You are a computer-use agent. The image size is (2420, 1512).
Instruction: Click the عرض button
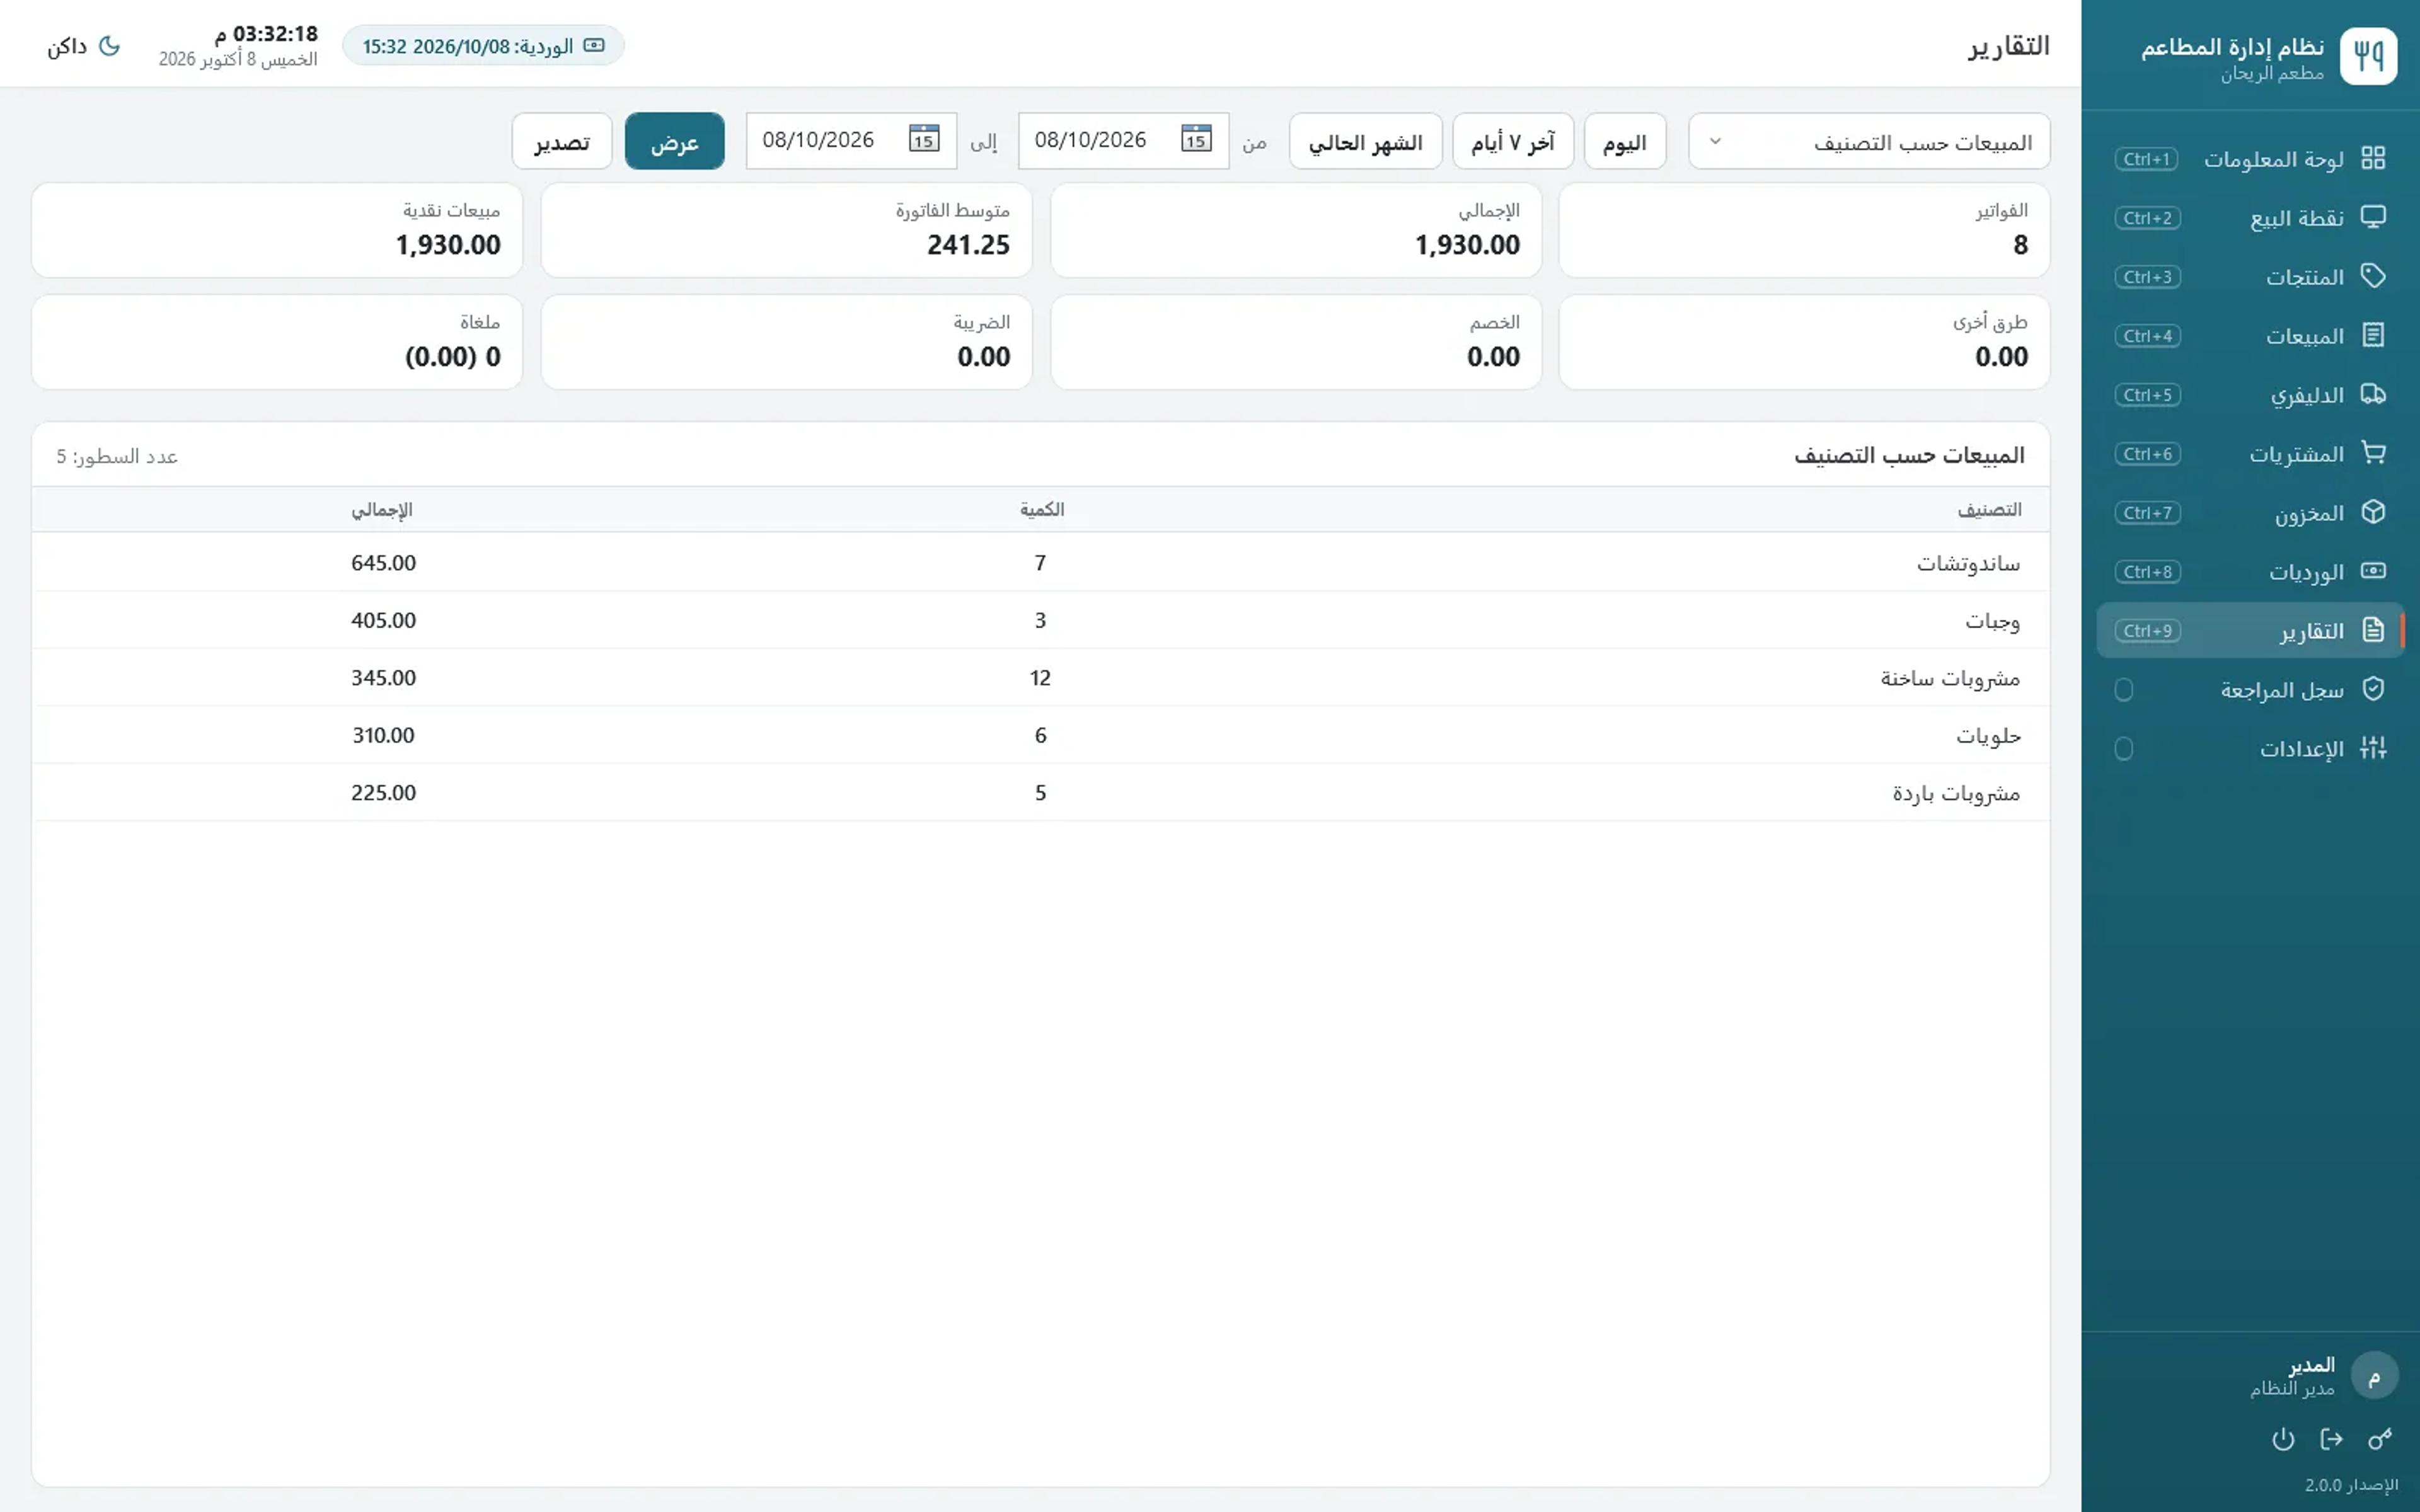point(675,141)
